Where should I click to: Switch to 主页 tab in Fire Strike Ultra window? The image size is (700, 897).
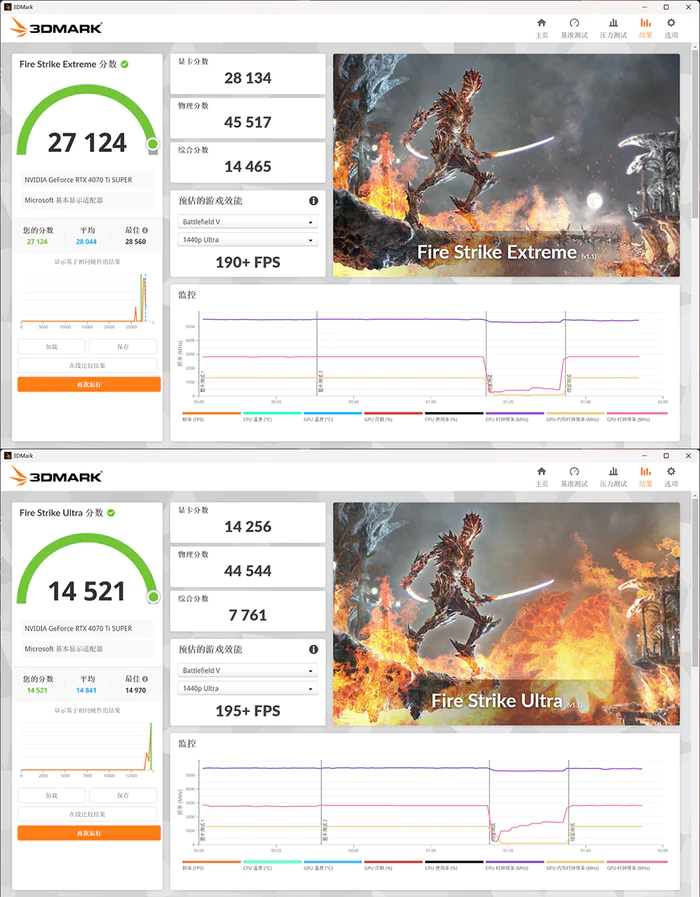(x=541, y=476)
